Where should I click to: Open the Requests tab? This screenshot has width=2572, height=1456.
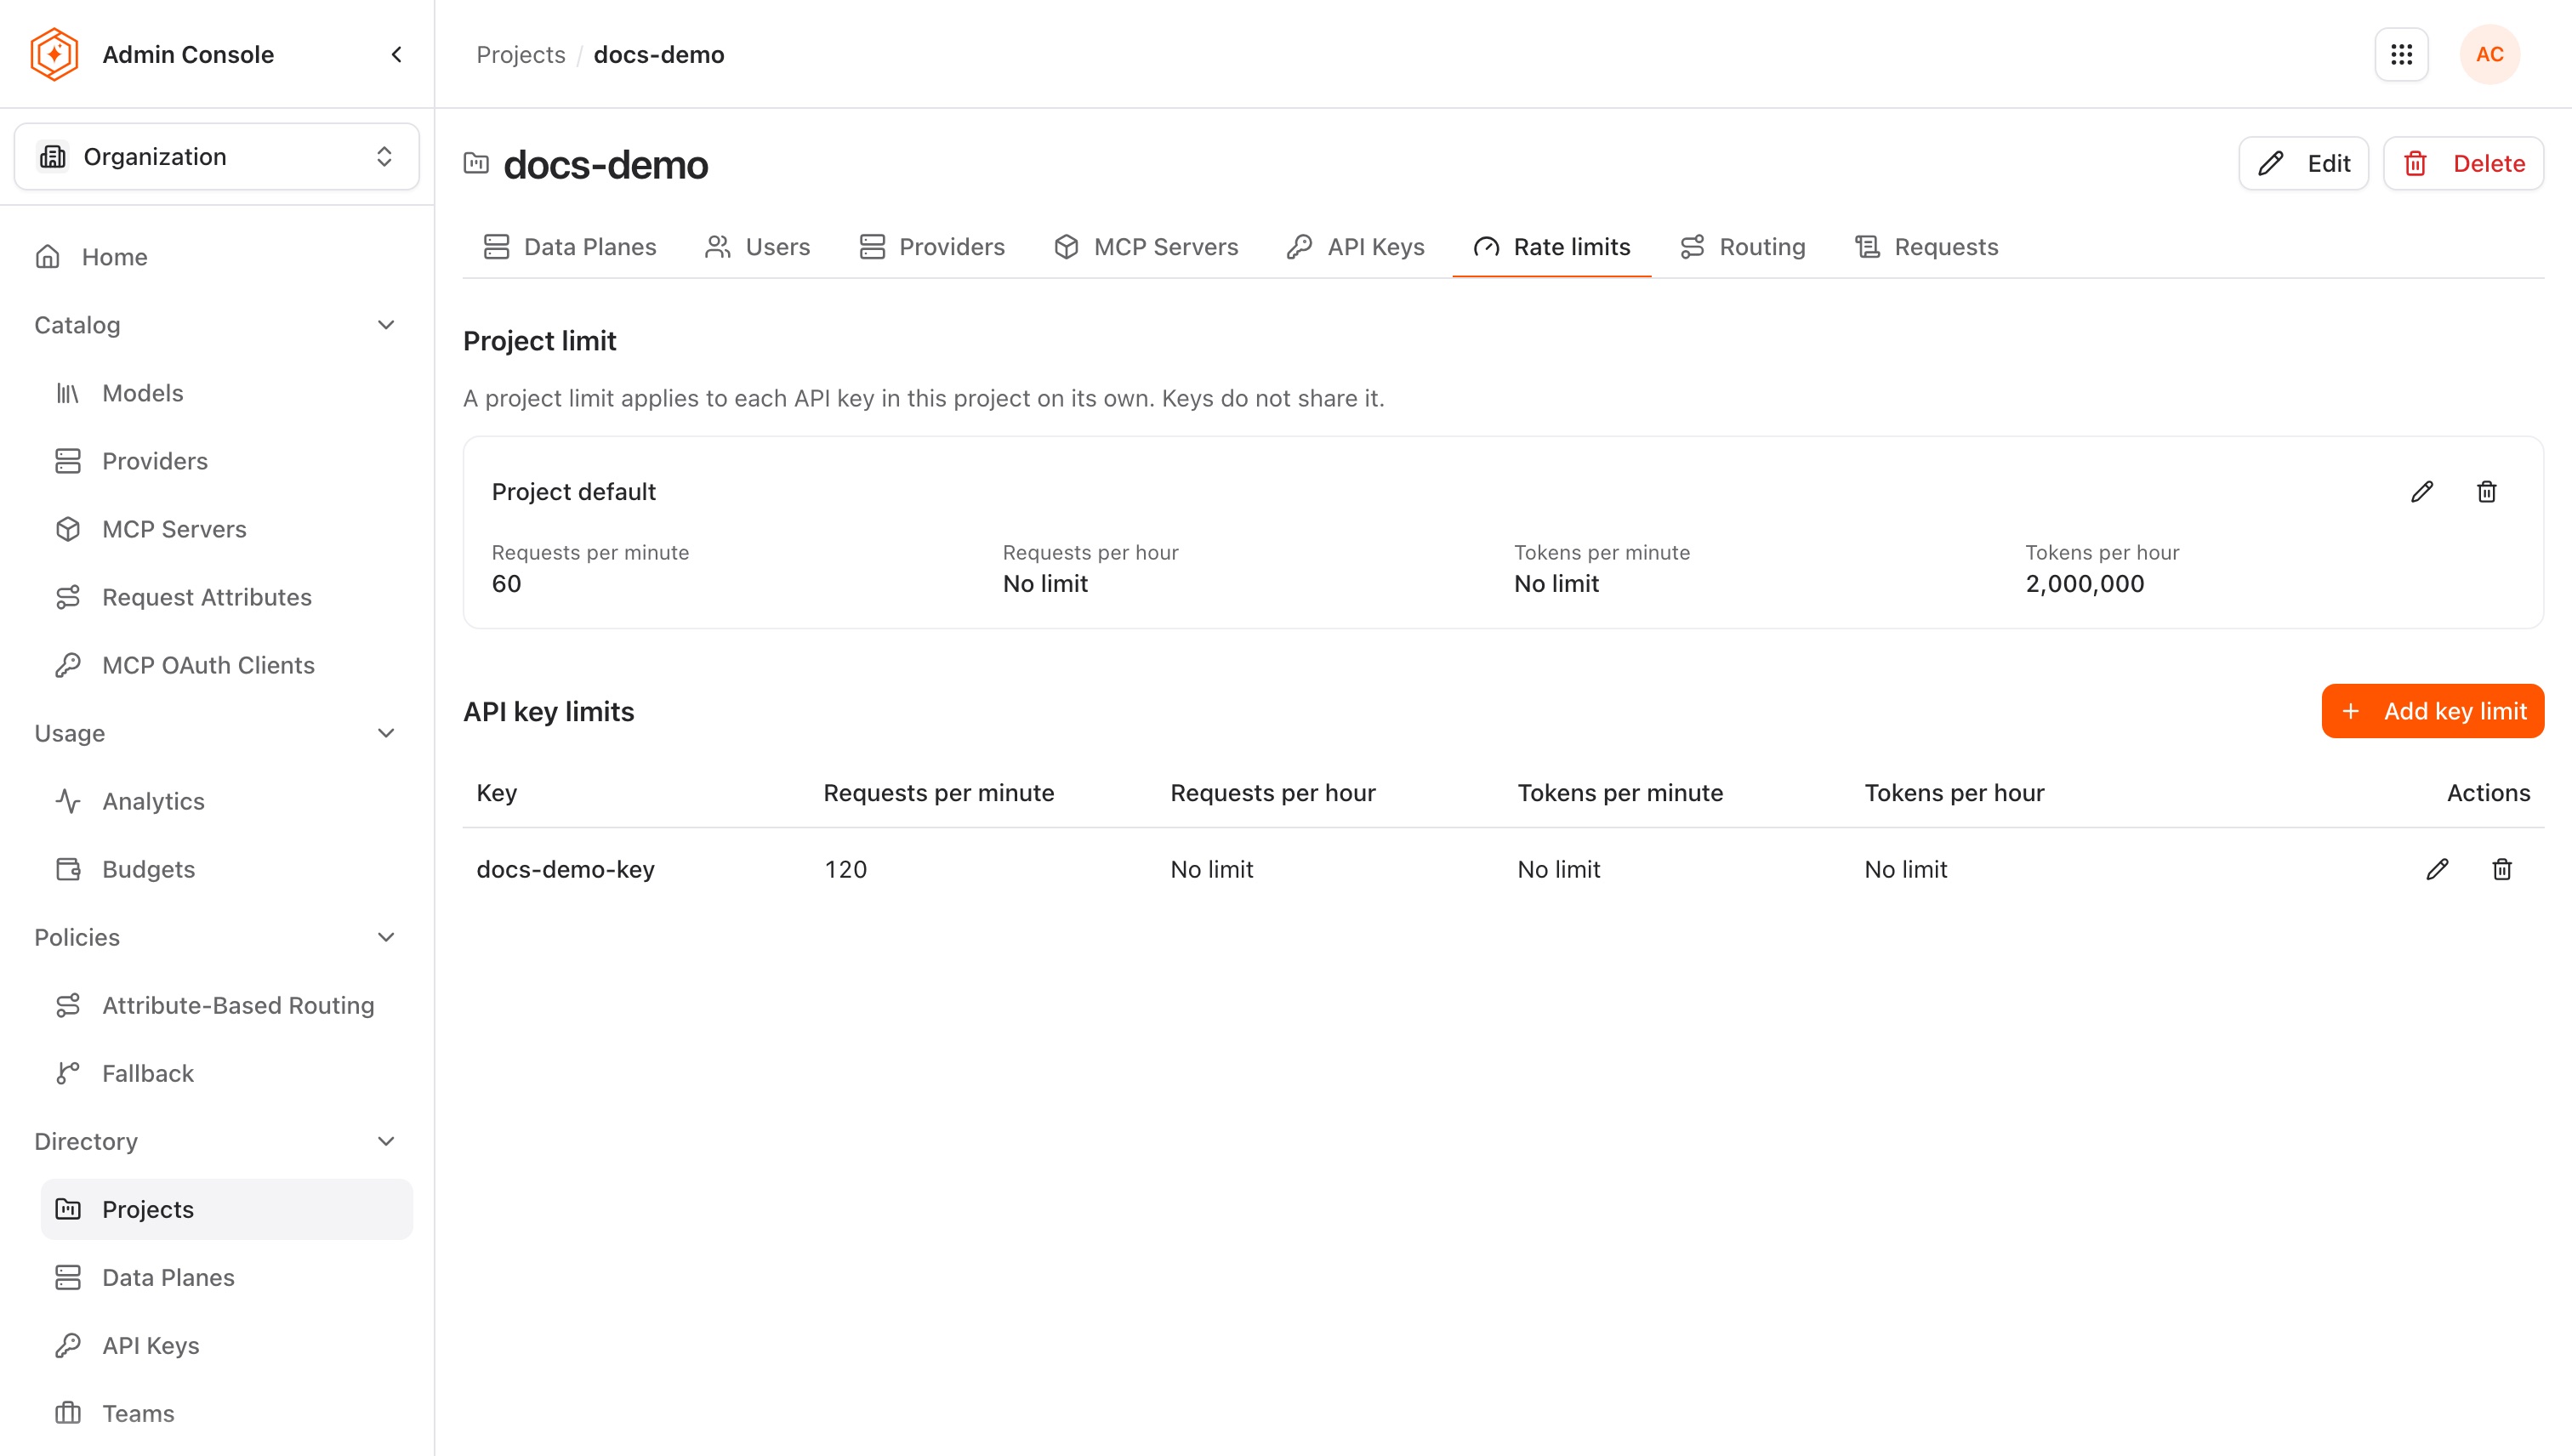coord(1926,247)
